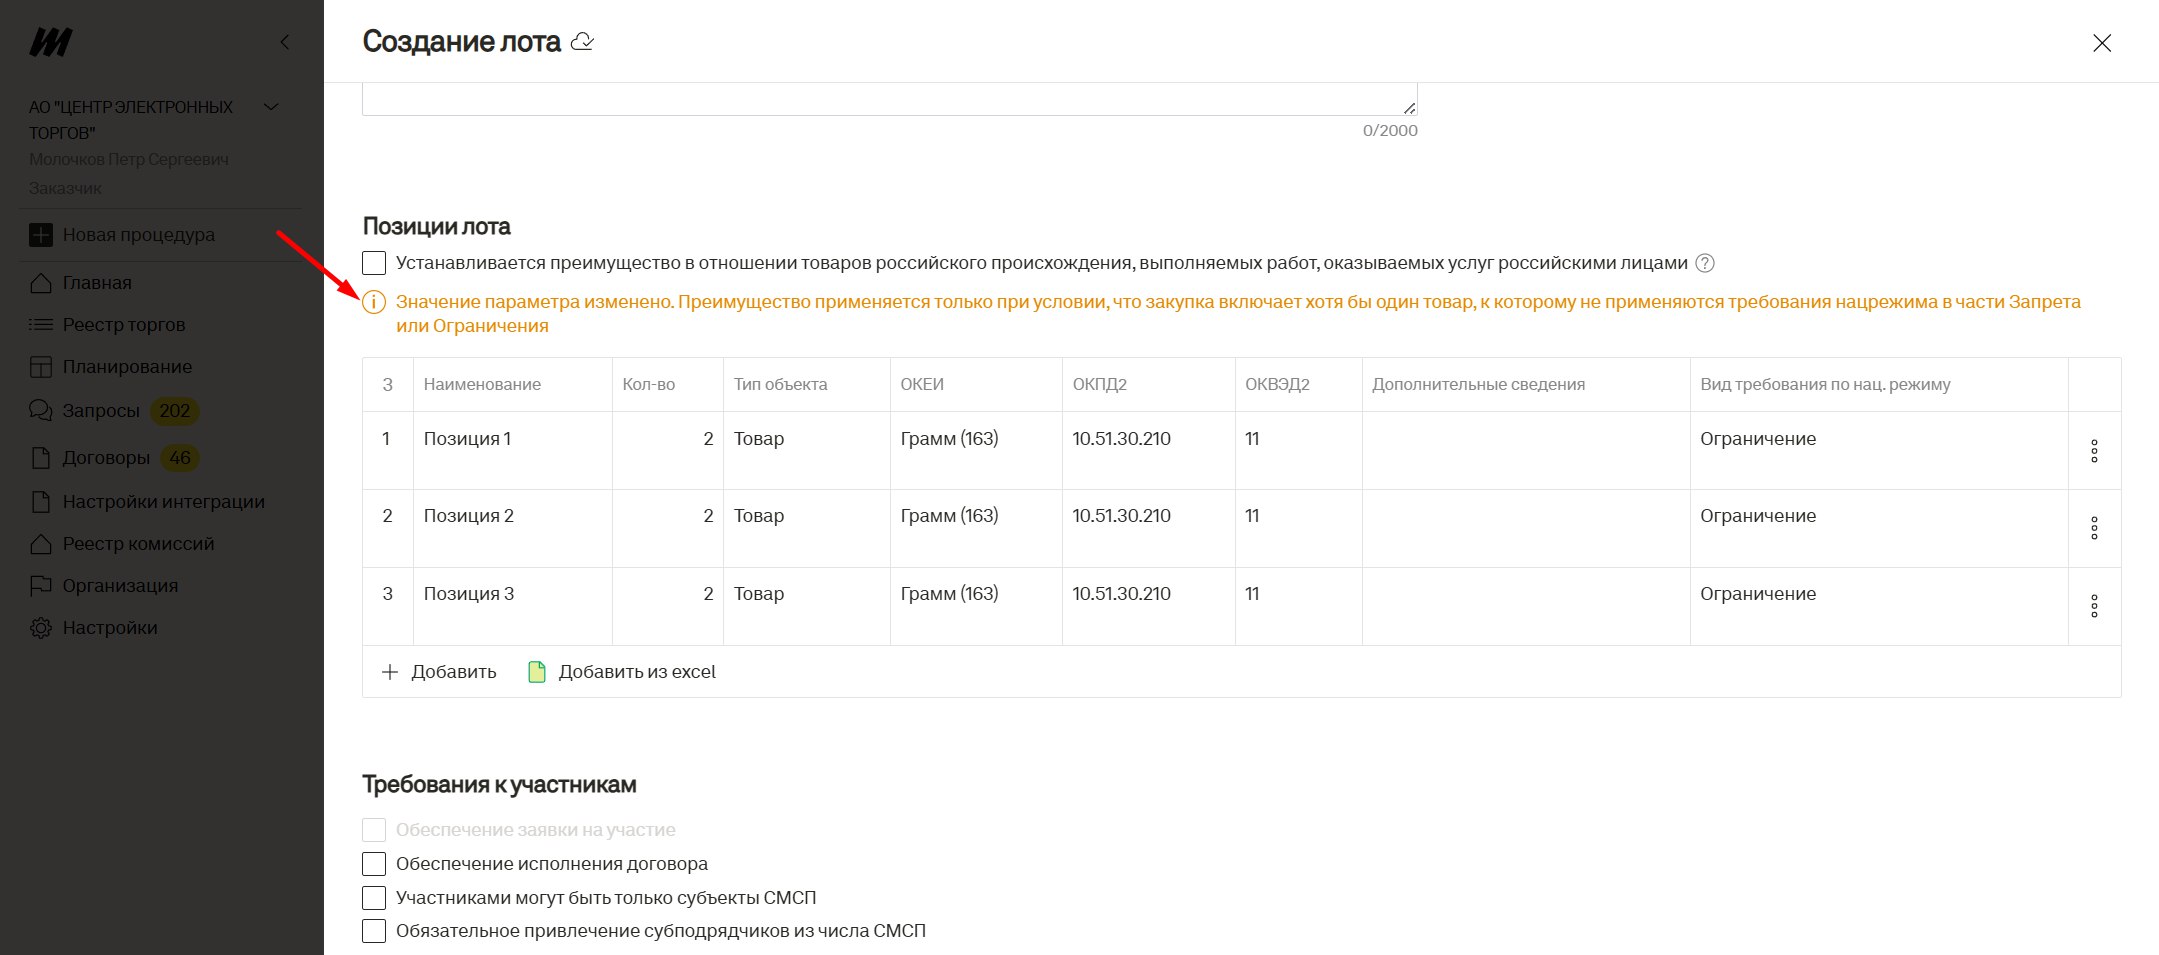Go to Договоры section

click(106, 458)
